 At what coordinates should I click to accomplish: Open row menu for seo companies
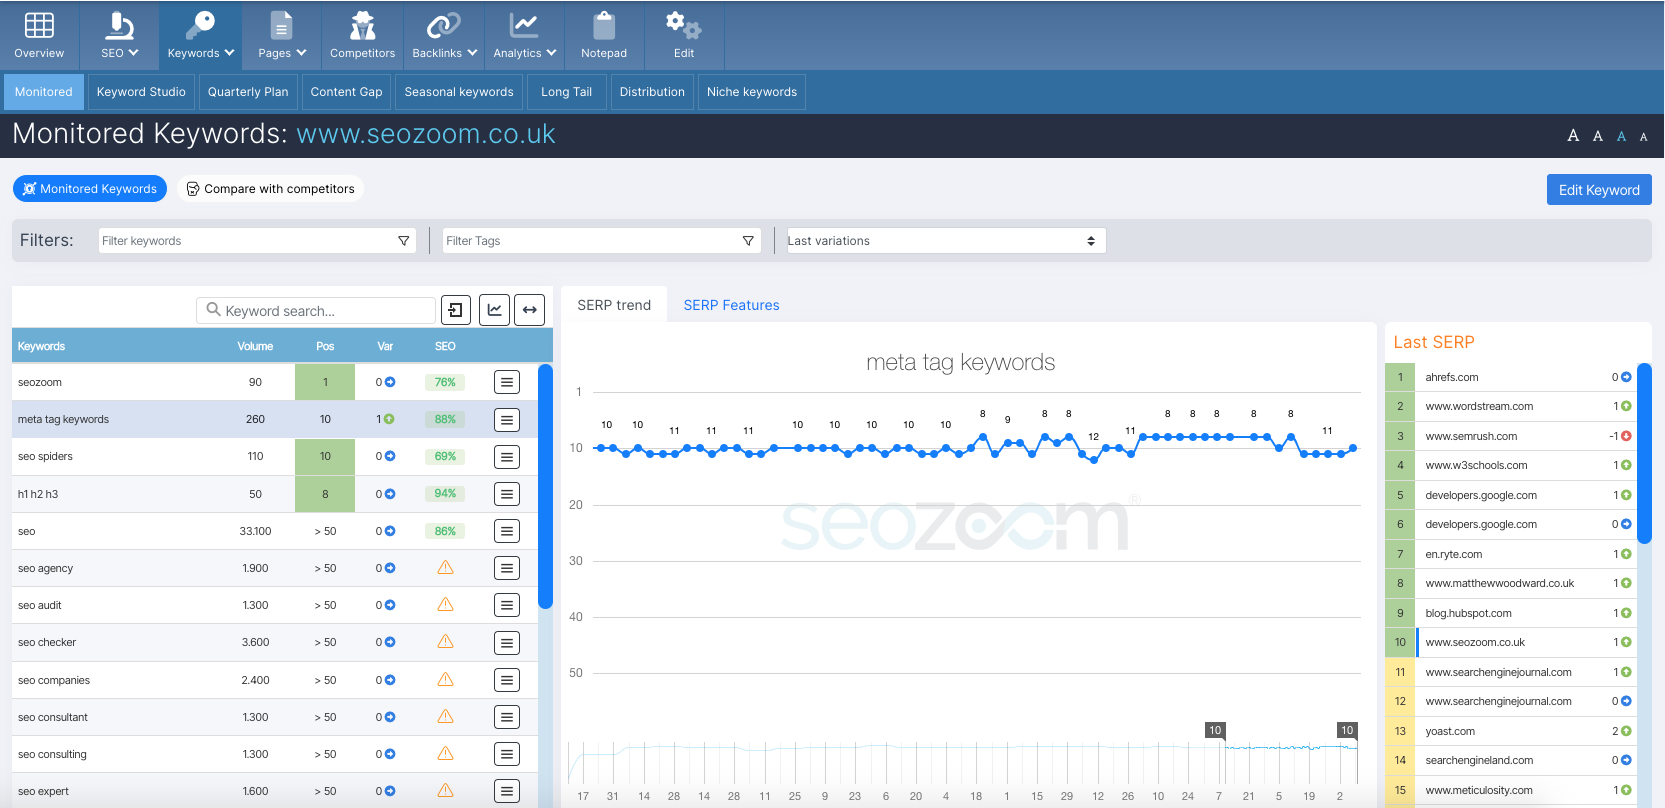pos(507,680)
